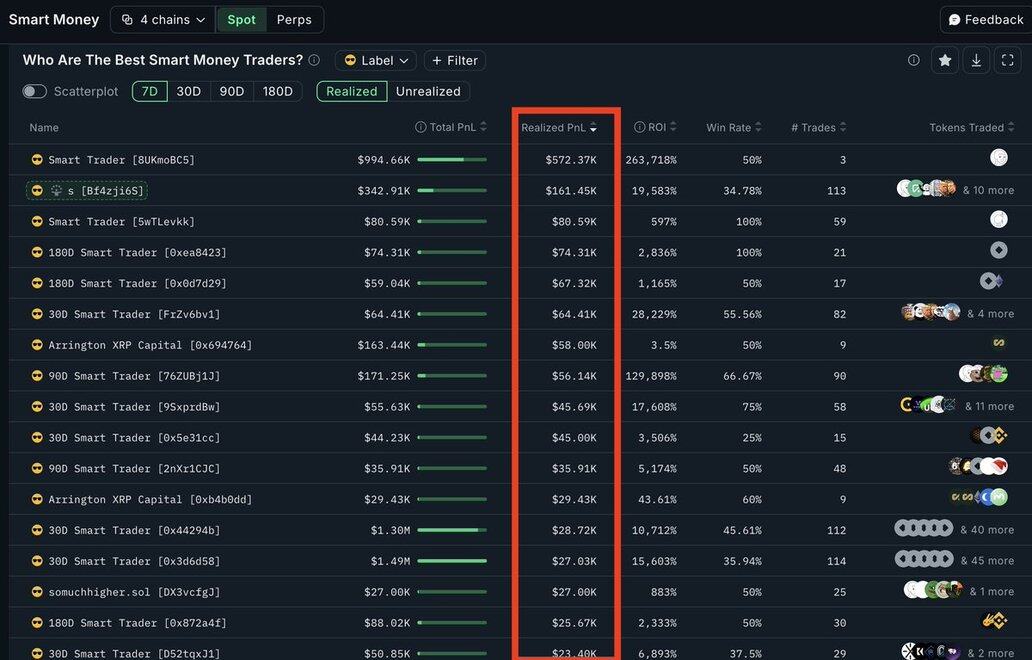Switch to the Perps tab
The image size is (1032, 660).
(294, 20)
